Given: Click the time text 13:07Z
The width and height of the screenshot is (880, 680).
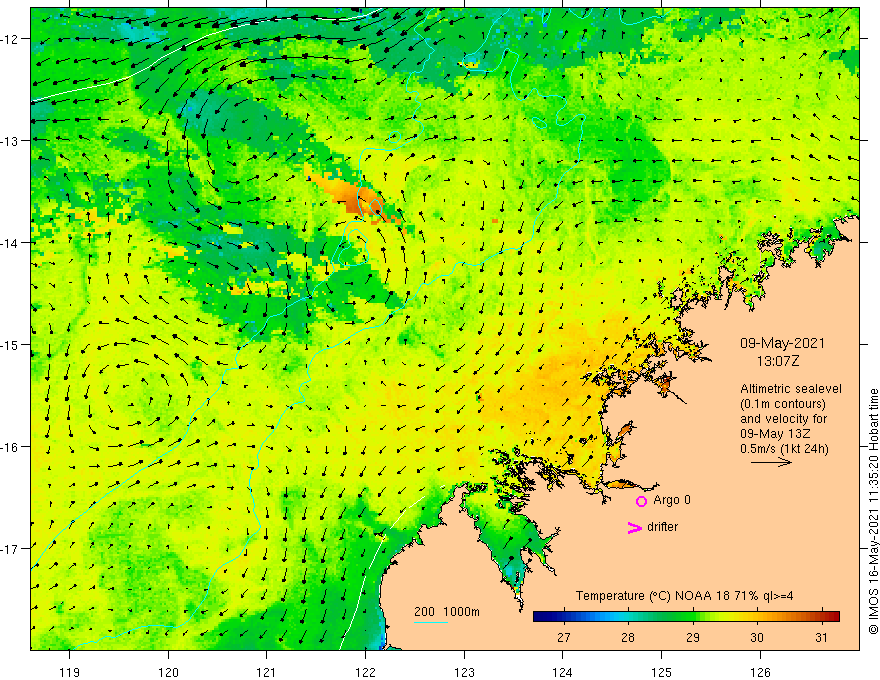Looking at the screenshot, I should point(777,361).
